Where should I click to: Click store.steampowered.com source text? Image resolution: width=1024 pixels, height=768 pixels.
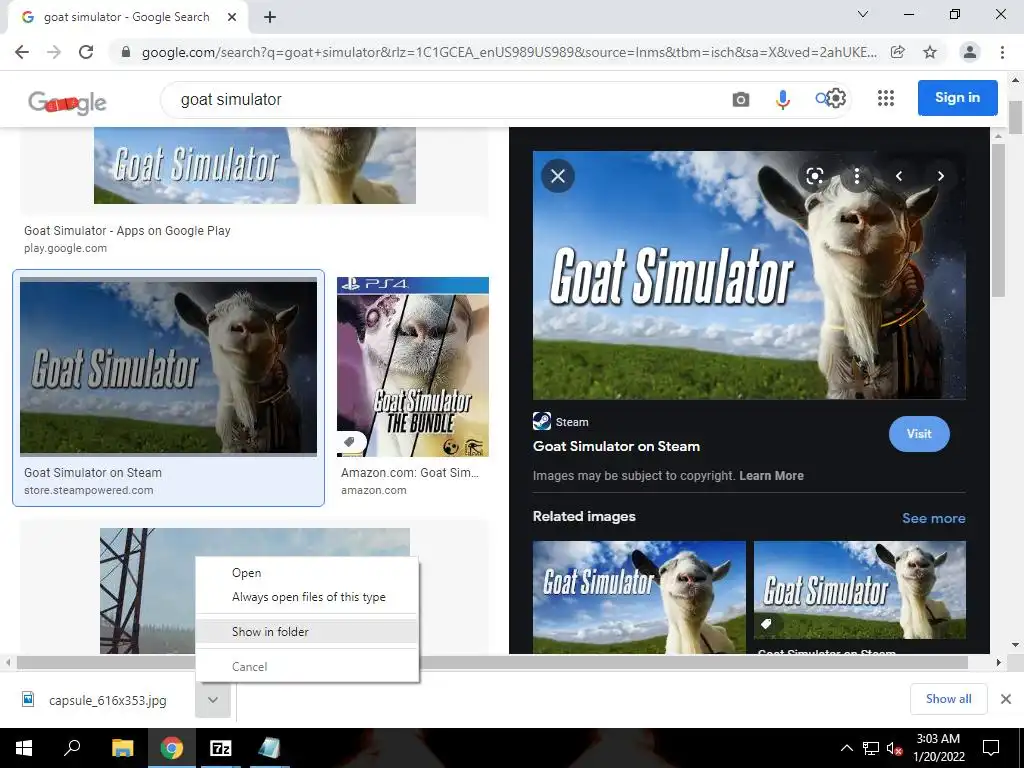pos(89,490)
